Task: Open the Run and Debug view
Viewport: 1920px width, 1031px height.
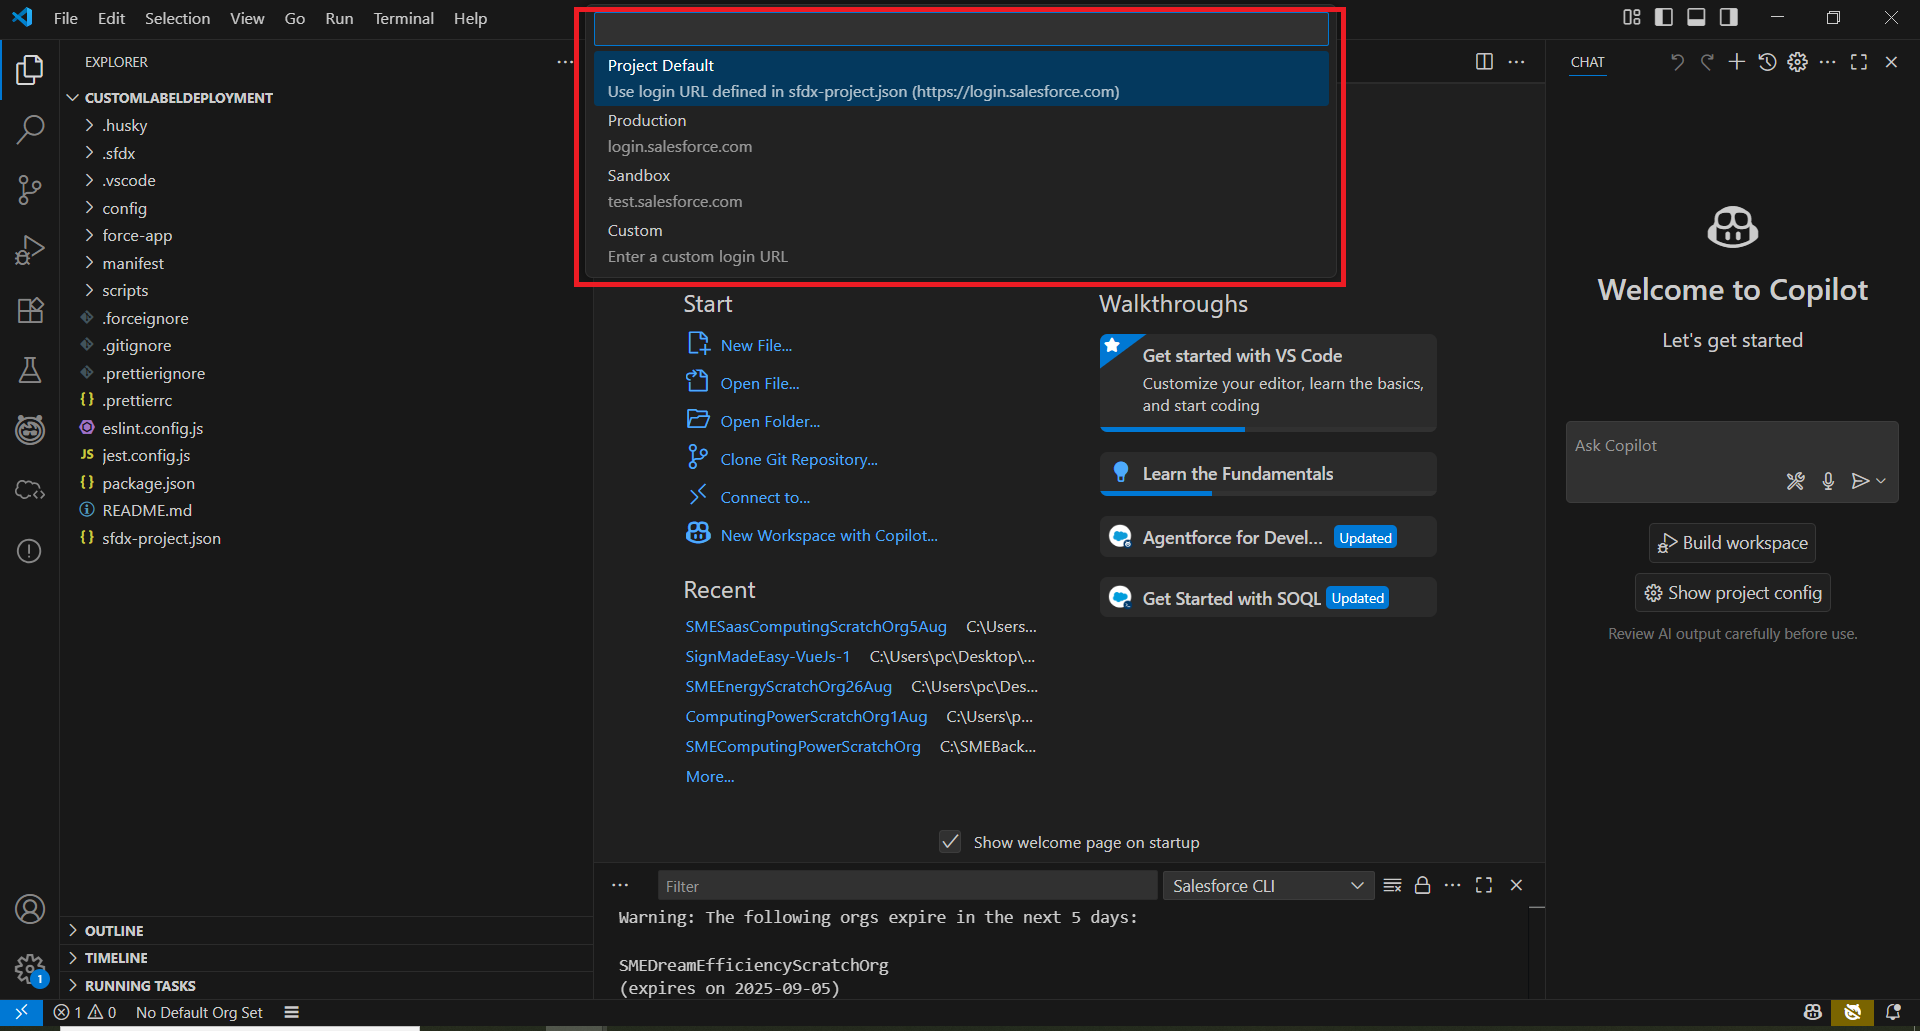Action: (30, 249)
